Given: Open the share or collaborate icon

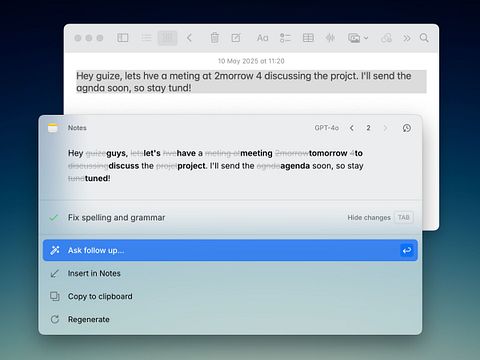Looking at the screenshot, I should [x=386, y=38].
